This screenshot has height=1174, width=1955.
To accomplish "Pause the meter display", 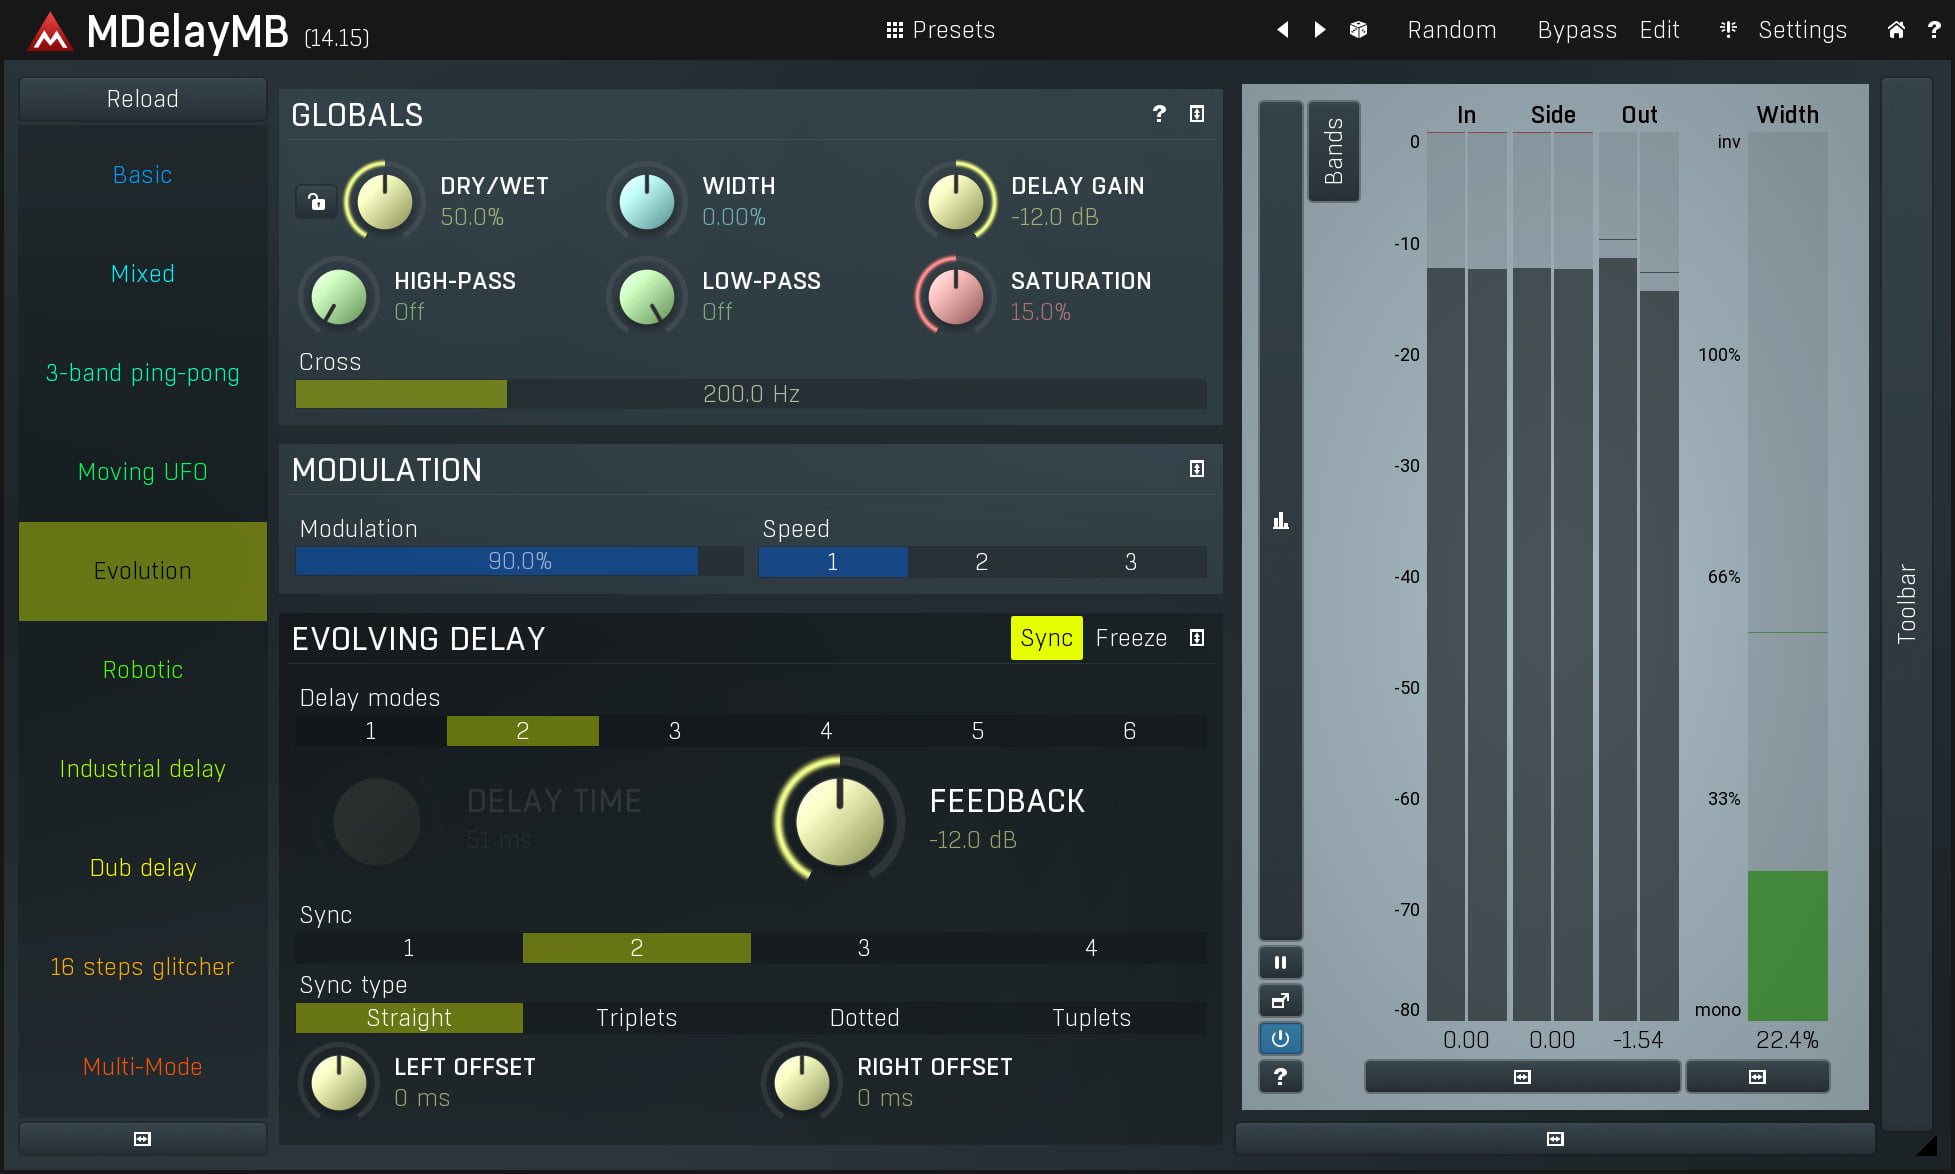I will 1280,963.
